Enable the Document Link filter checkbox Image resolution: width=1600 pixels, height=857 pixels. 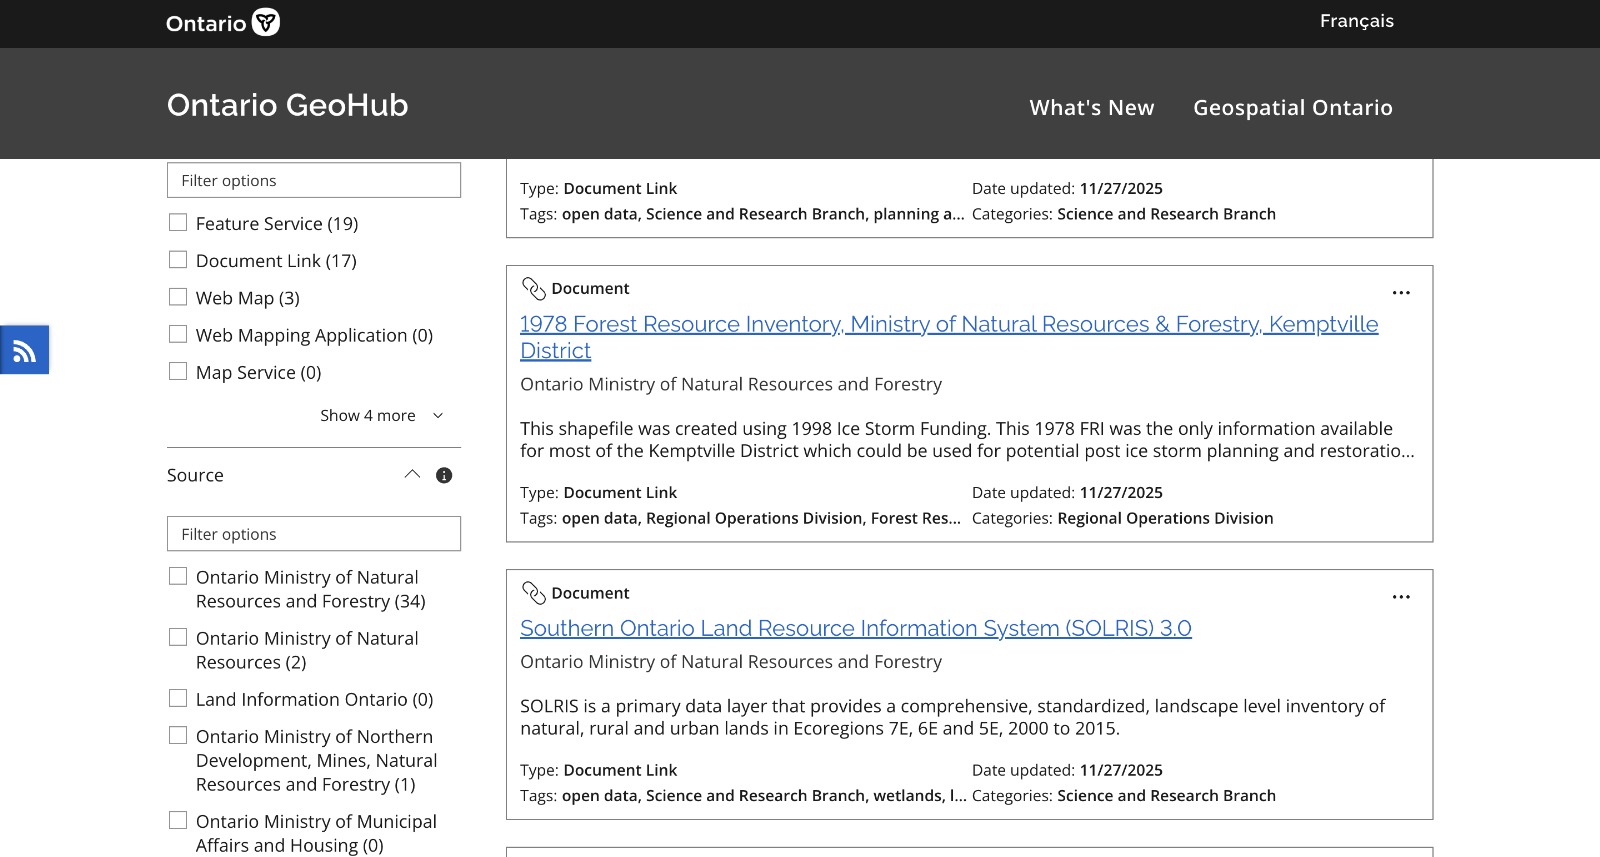[178, 260]
